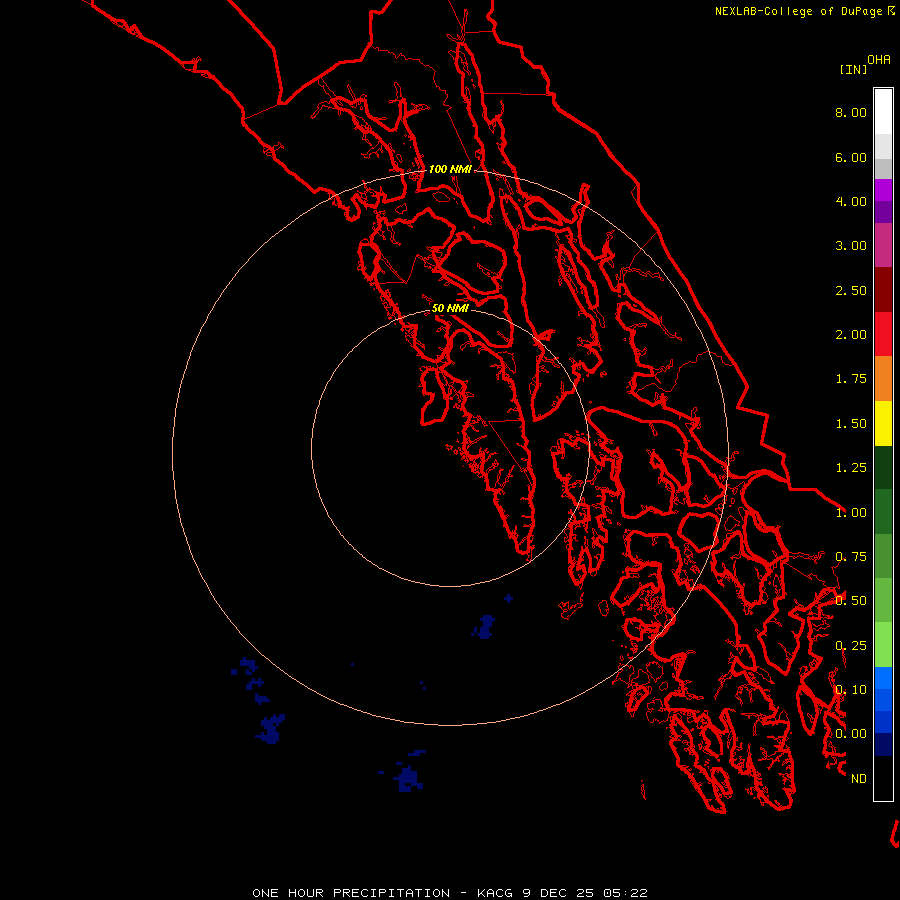The image size is (900, 900).
Task: Click the 1.75 legend value
Action: [851, 379]
